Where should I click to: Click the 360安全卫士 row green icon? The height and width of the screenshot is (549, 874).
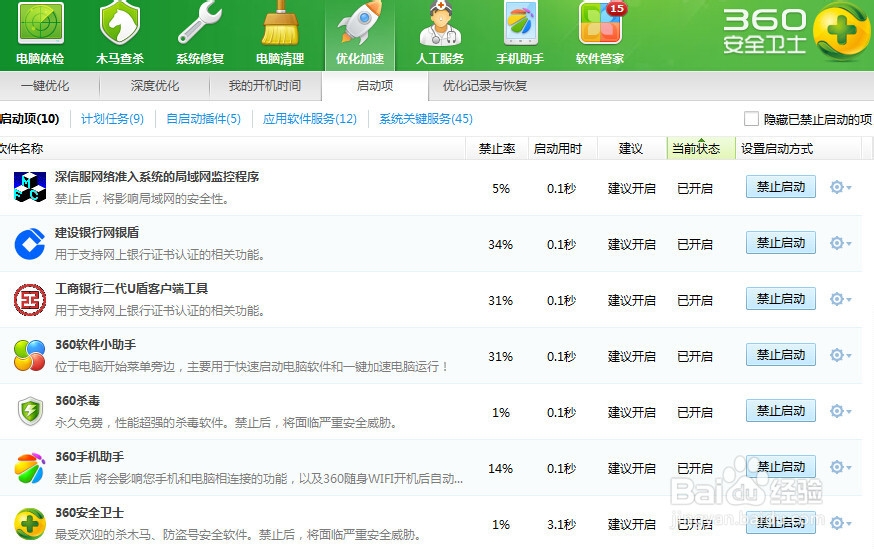(30, 523)
